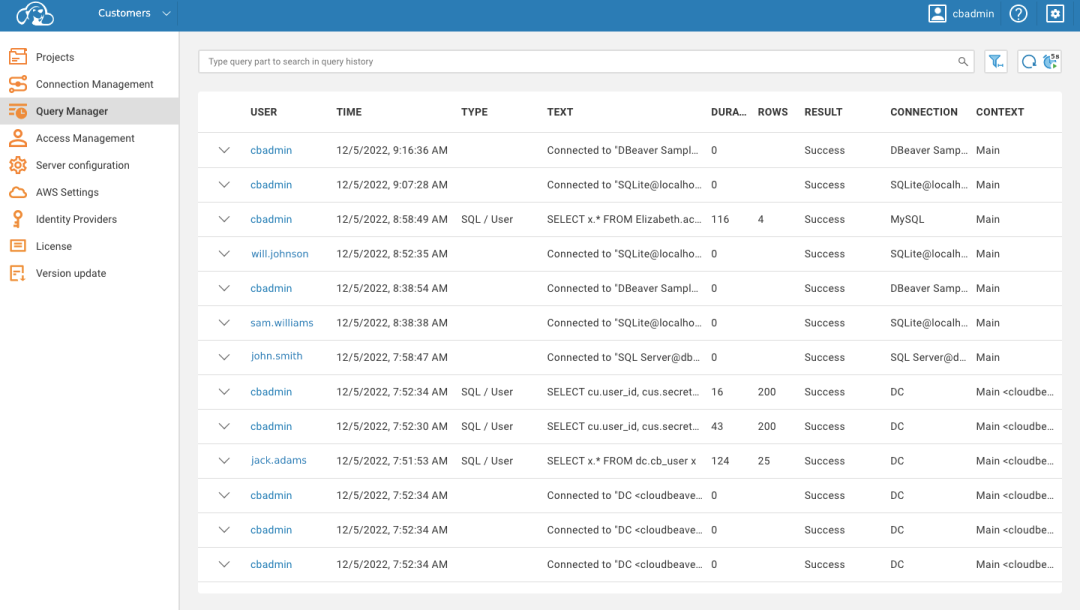Click the RESULT column header

point(823,112)
